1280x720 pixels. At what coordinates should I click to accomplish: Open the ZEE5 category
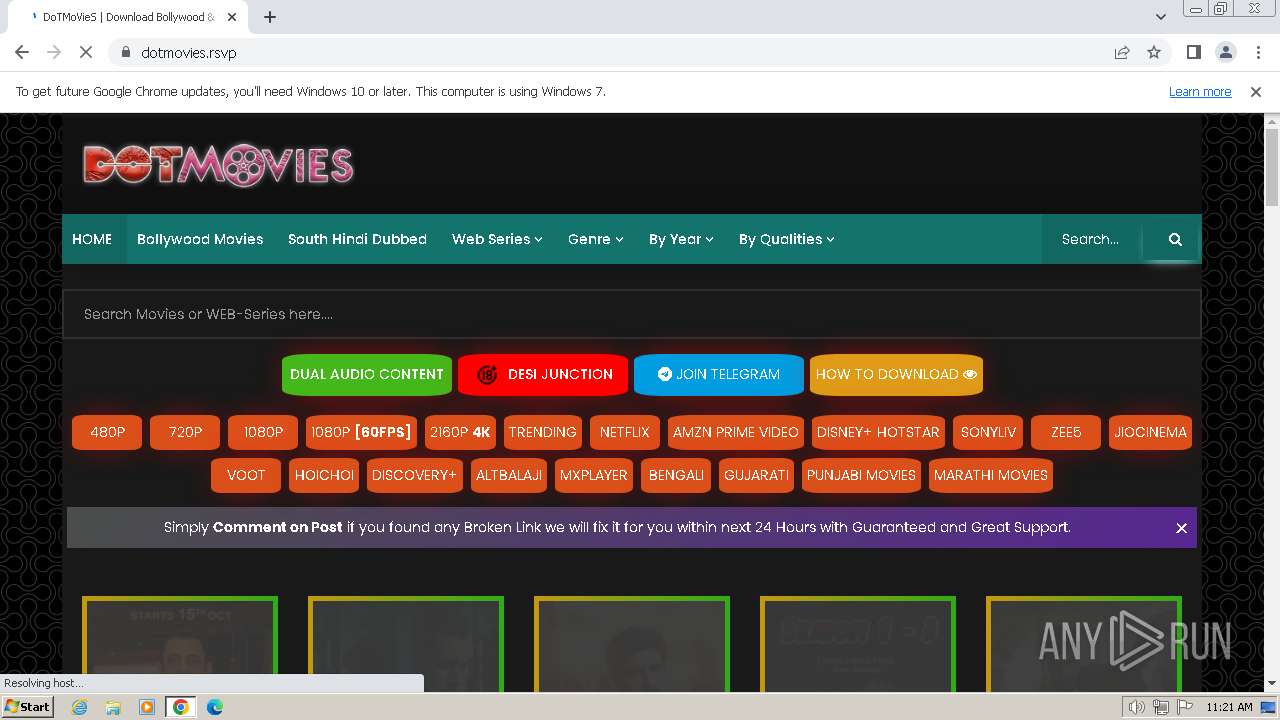click(1066, 432)
